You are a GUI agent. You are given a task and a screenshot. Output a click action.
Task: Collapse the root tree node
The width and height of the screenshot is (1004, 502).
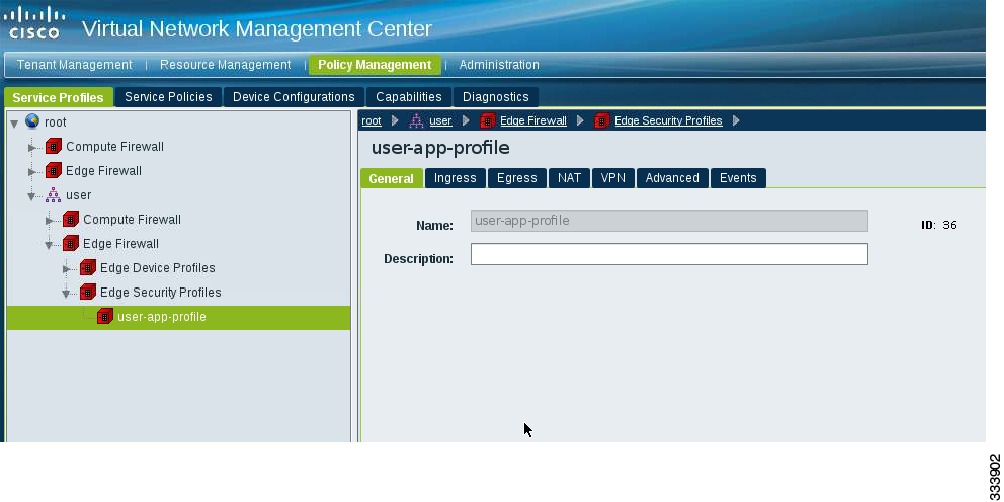[x=14, y=123]
